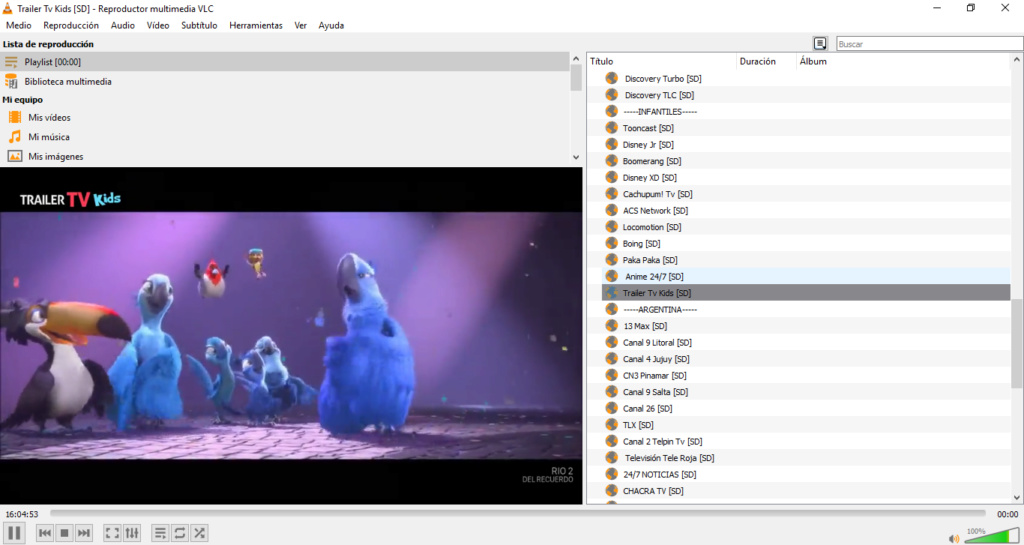The image size is (1024, 545).
Task: Select Trailer Tv Kids [SD] row
Action: pos(806,293)
